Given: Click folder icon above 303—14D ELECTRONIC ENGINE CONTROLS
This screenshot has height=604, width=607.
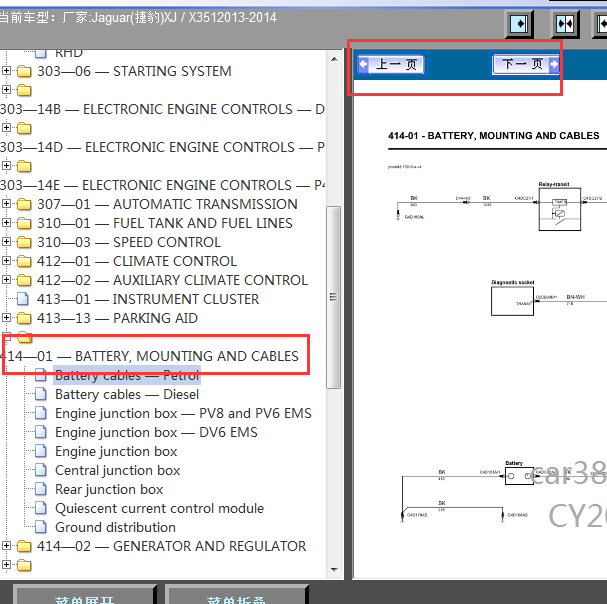Looking at the screenshot, I should click(24, 128).
